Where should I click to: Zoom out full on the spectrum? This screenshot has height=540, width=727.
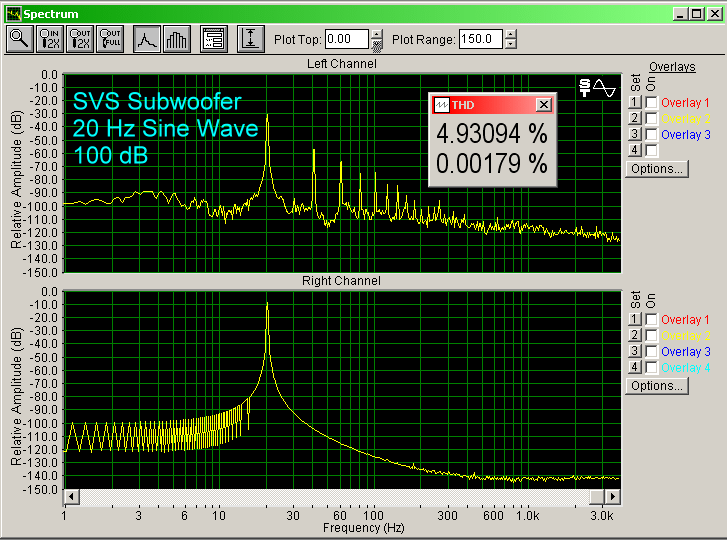[x=111, y=39]
